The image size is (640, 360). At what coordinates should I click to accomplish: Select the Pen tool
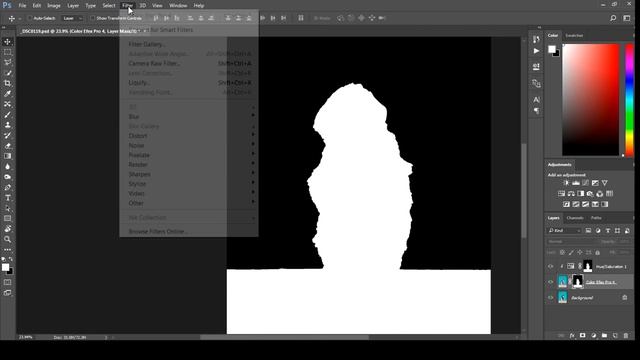pos(7,187)
